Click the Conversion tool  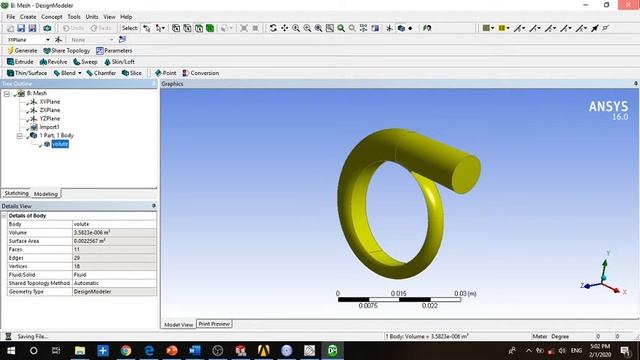200,73
